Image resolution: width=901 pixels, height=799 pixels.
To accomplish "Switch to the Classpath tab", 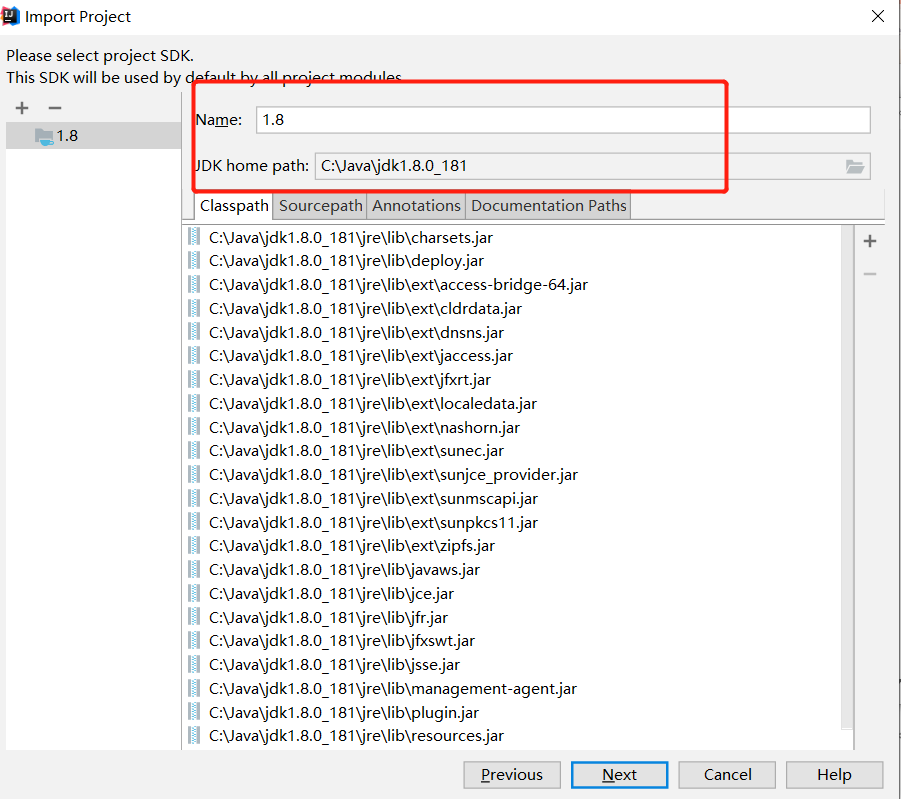I will (234, 206).
